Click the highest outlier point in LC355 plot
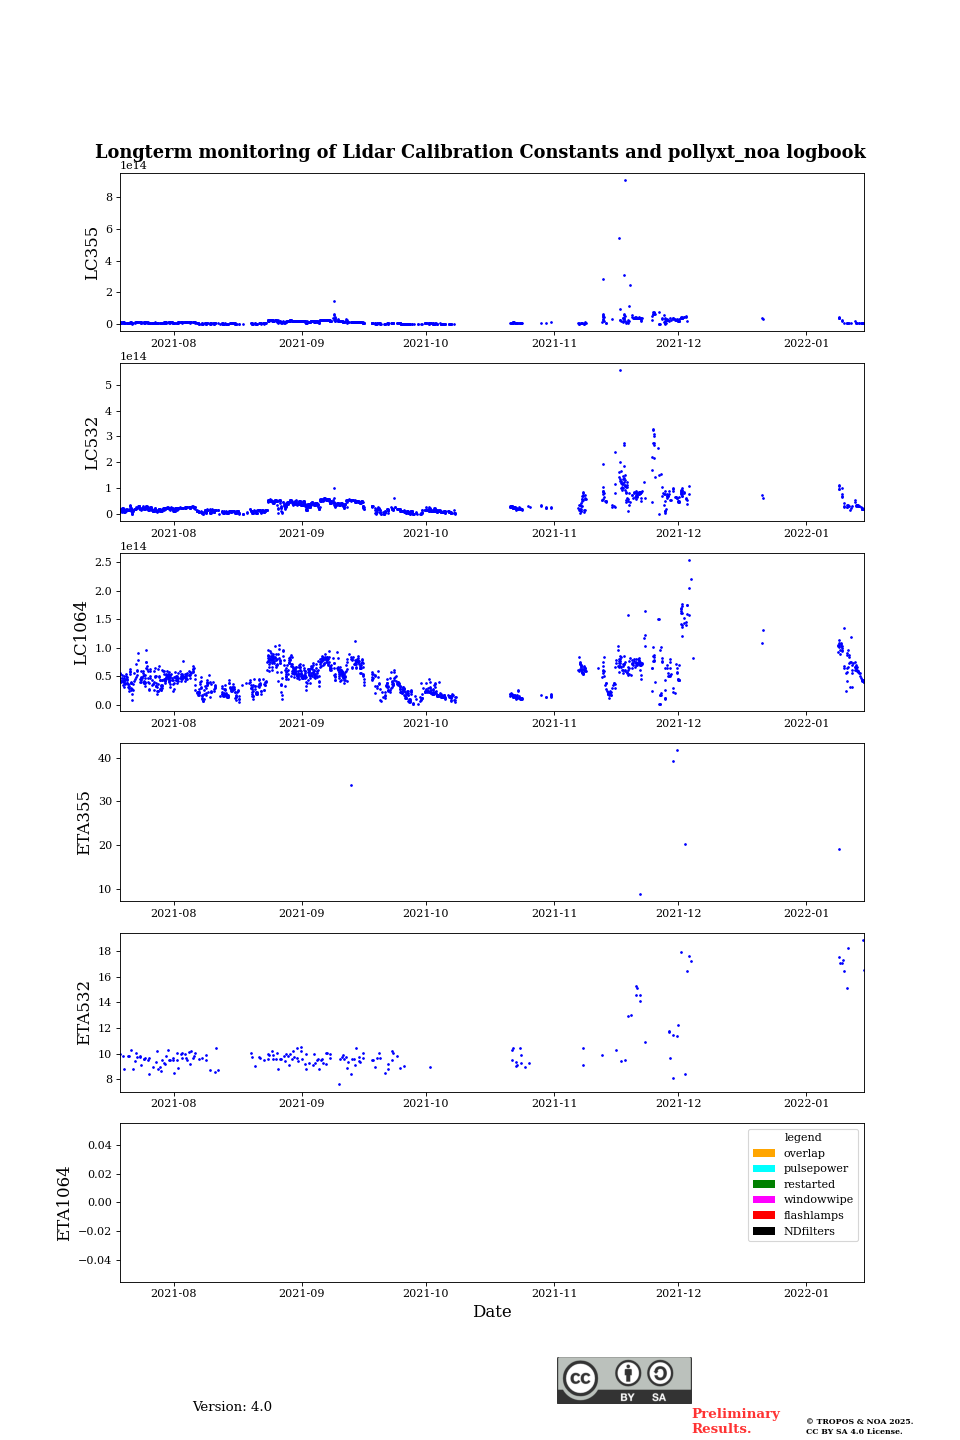This screenshot has height=1440, width=960. [x=625, y=180]
